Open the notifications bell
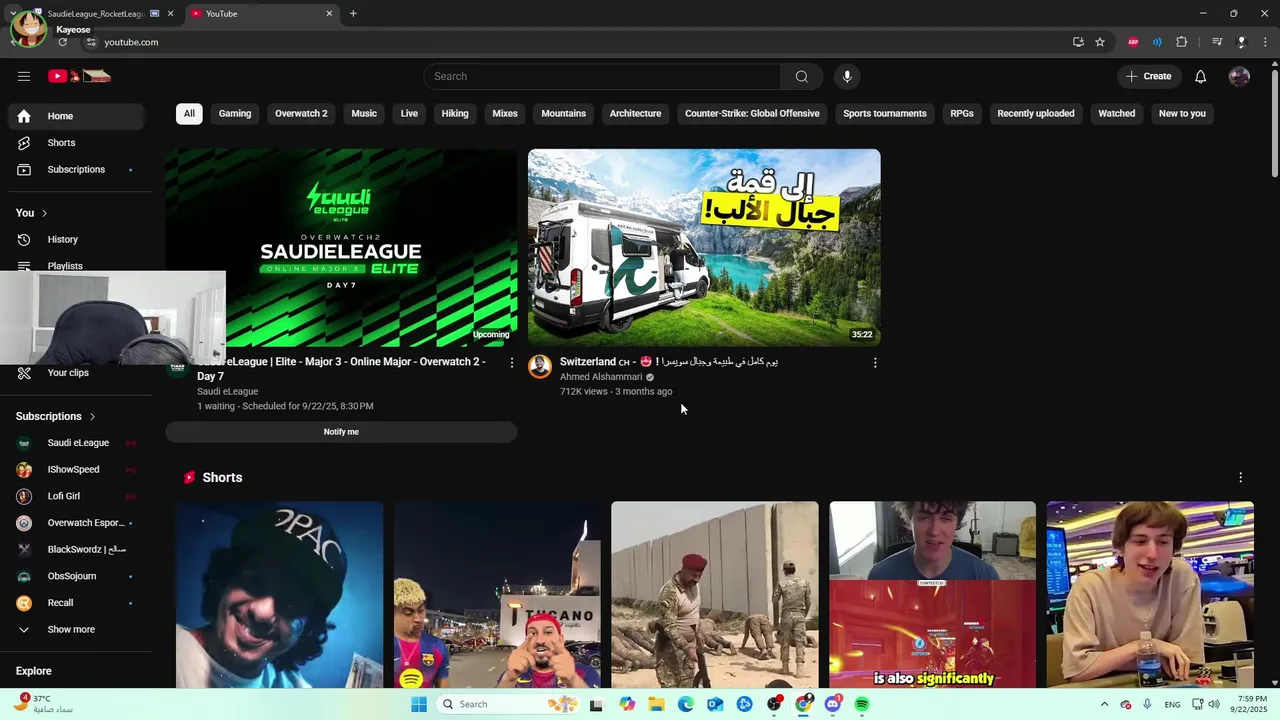Screen dimensions: 1280x720 [1200, 76]
